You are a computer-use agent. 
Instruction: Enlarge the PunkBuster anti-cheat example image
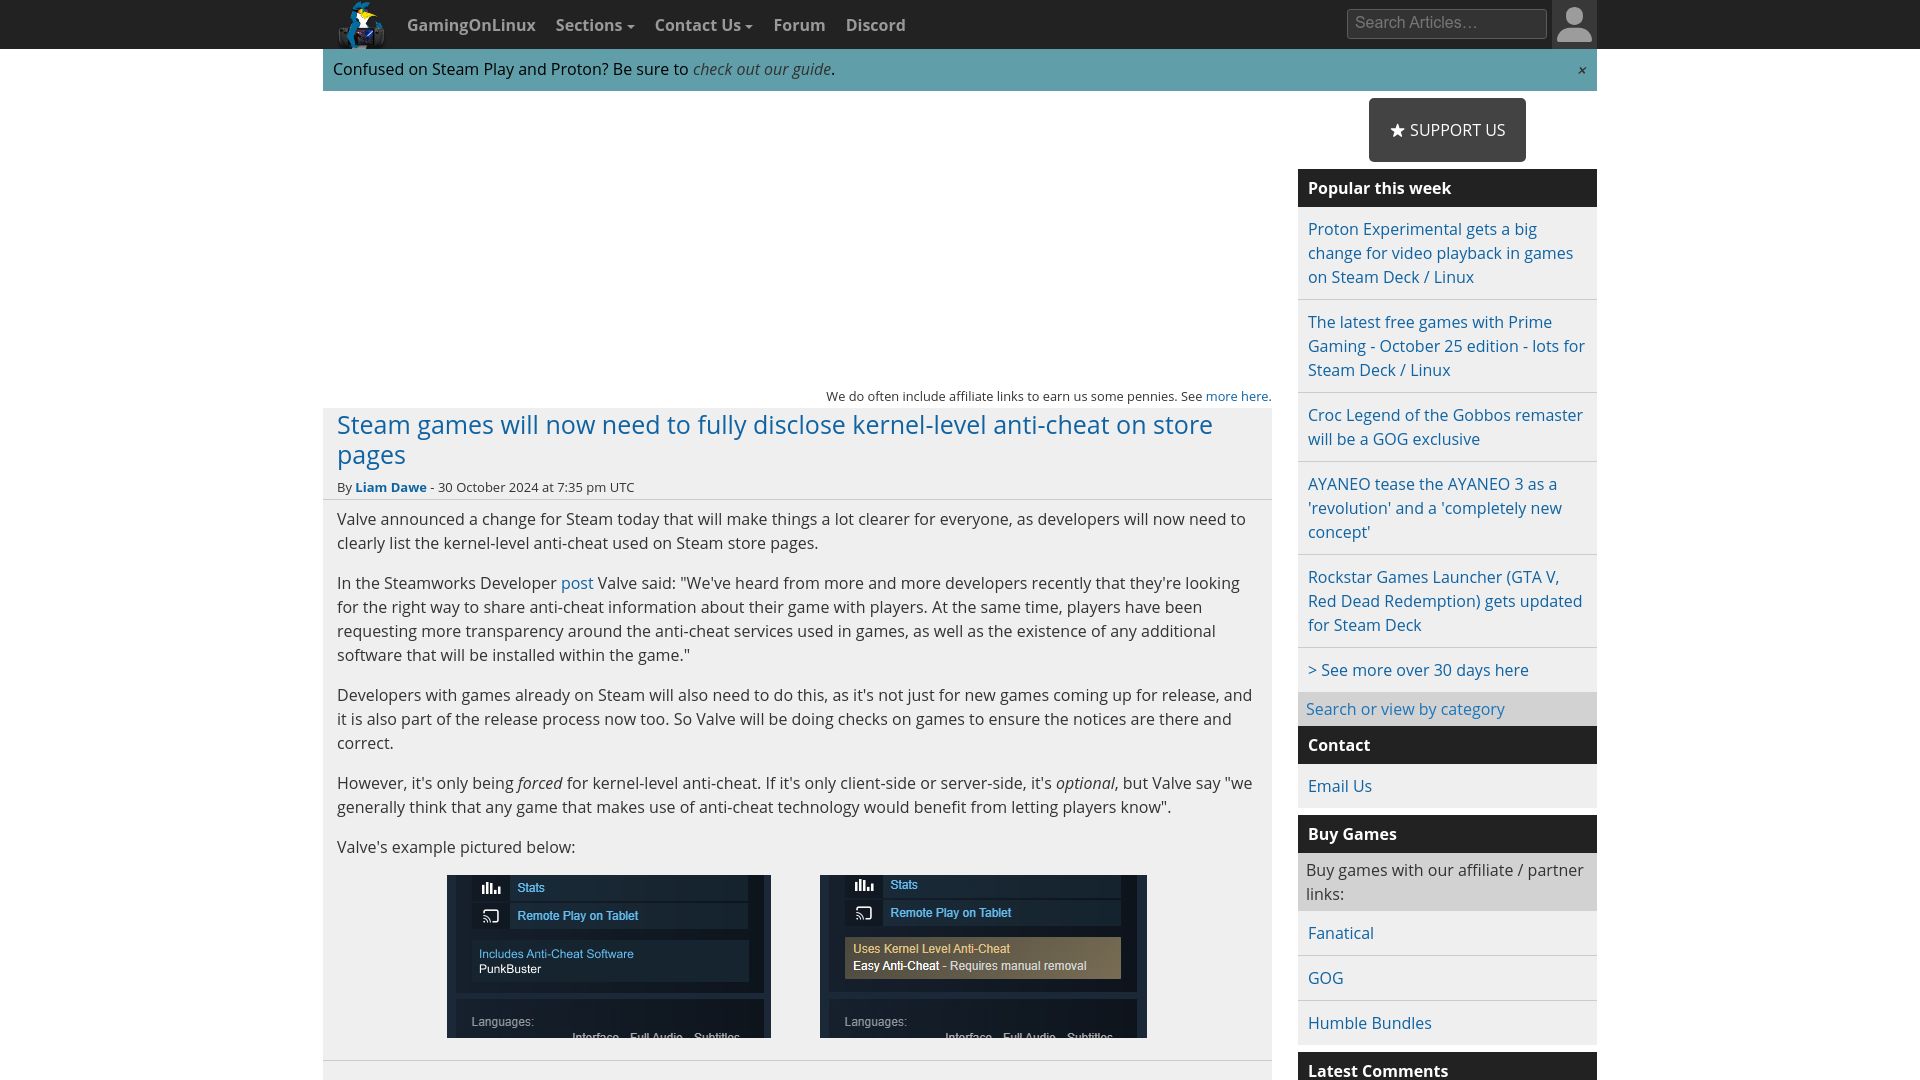(x=609, y=956)
